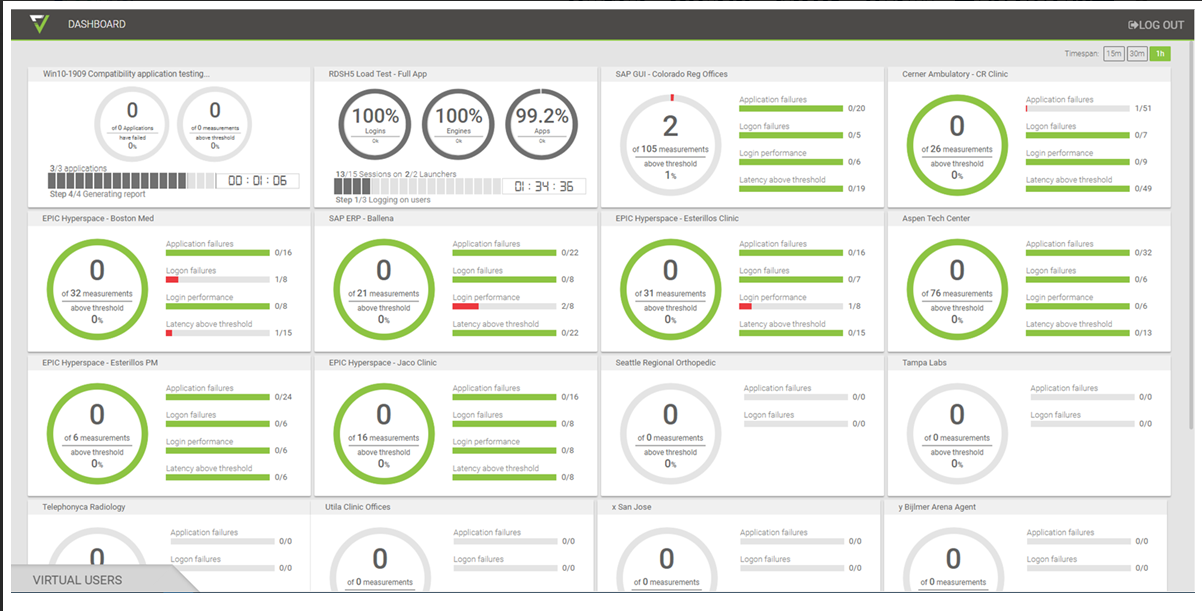Click the 100% Engines gauge in RDSH5 card

click(459, 124)
